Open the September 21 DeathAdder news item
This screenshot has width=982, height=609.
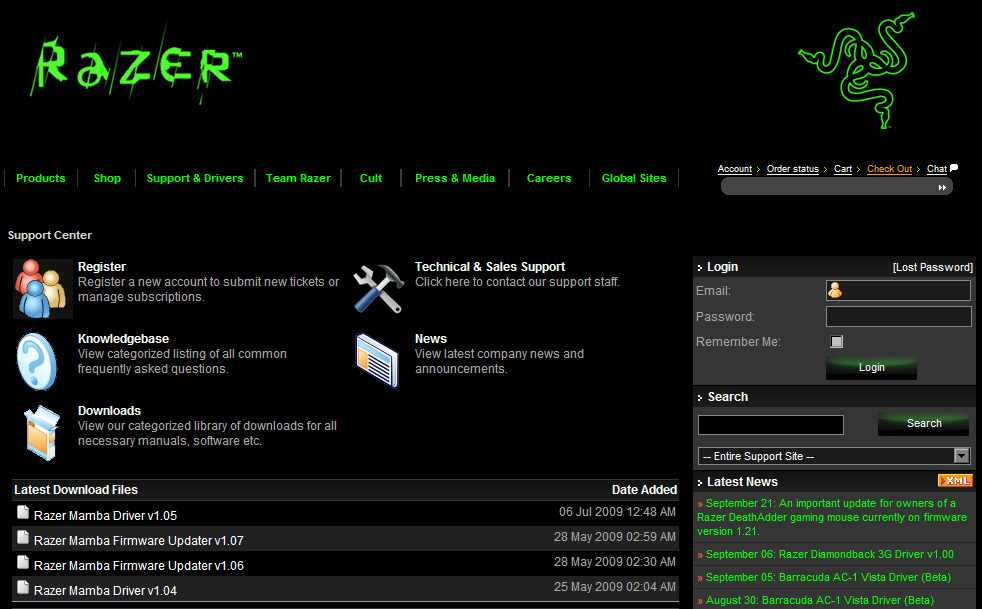click(x=832, y=517)
